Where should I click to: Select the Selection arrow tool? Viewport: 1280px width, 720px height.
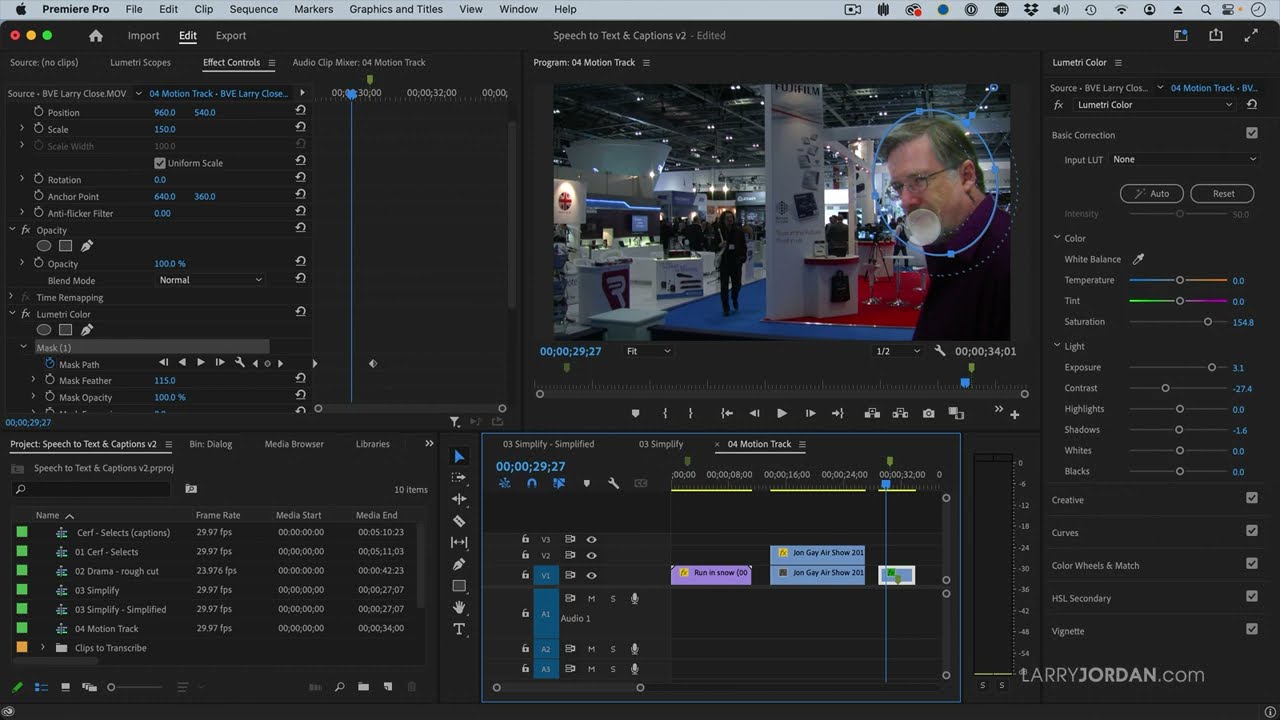459,457
